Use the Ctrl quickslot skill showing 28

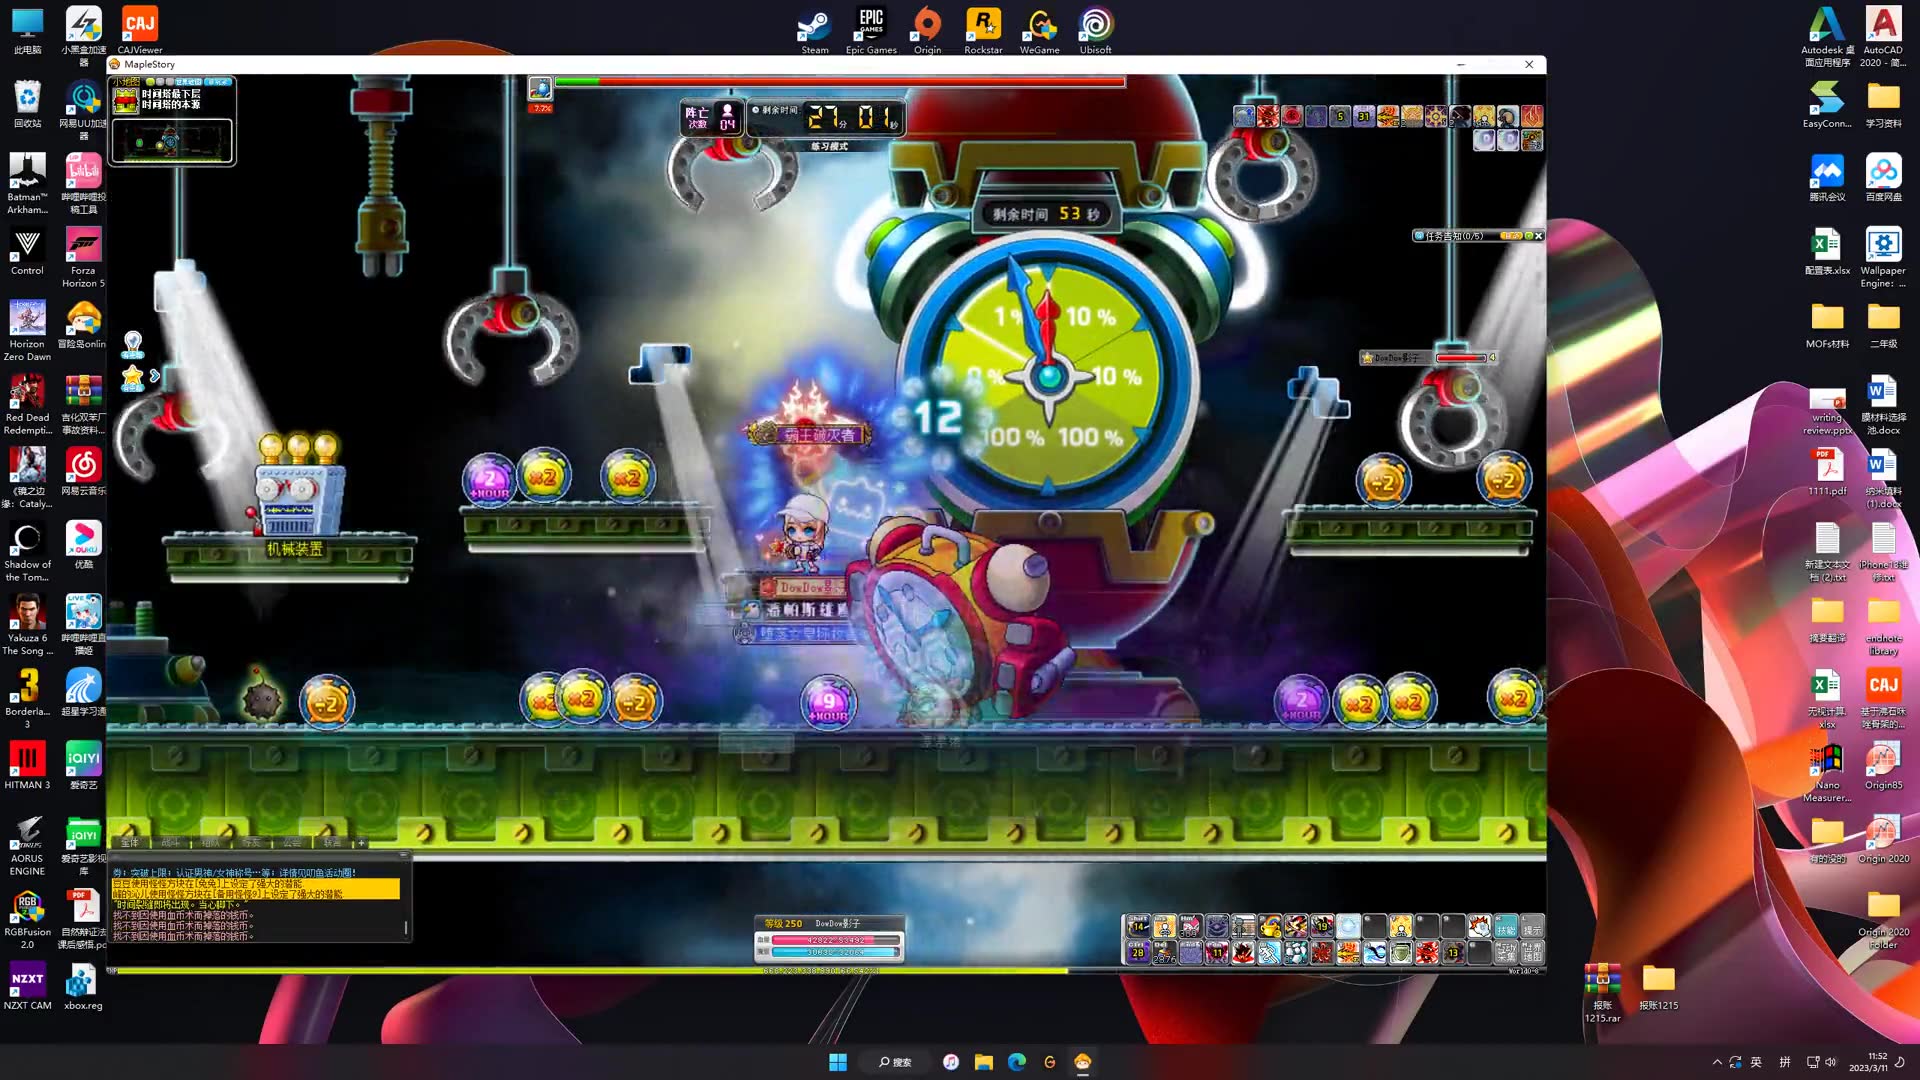[1139, 952]
